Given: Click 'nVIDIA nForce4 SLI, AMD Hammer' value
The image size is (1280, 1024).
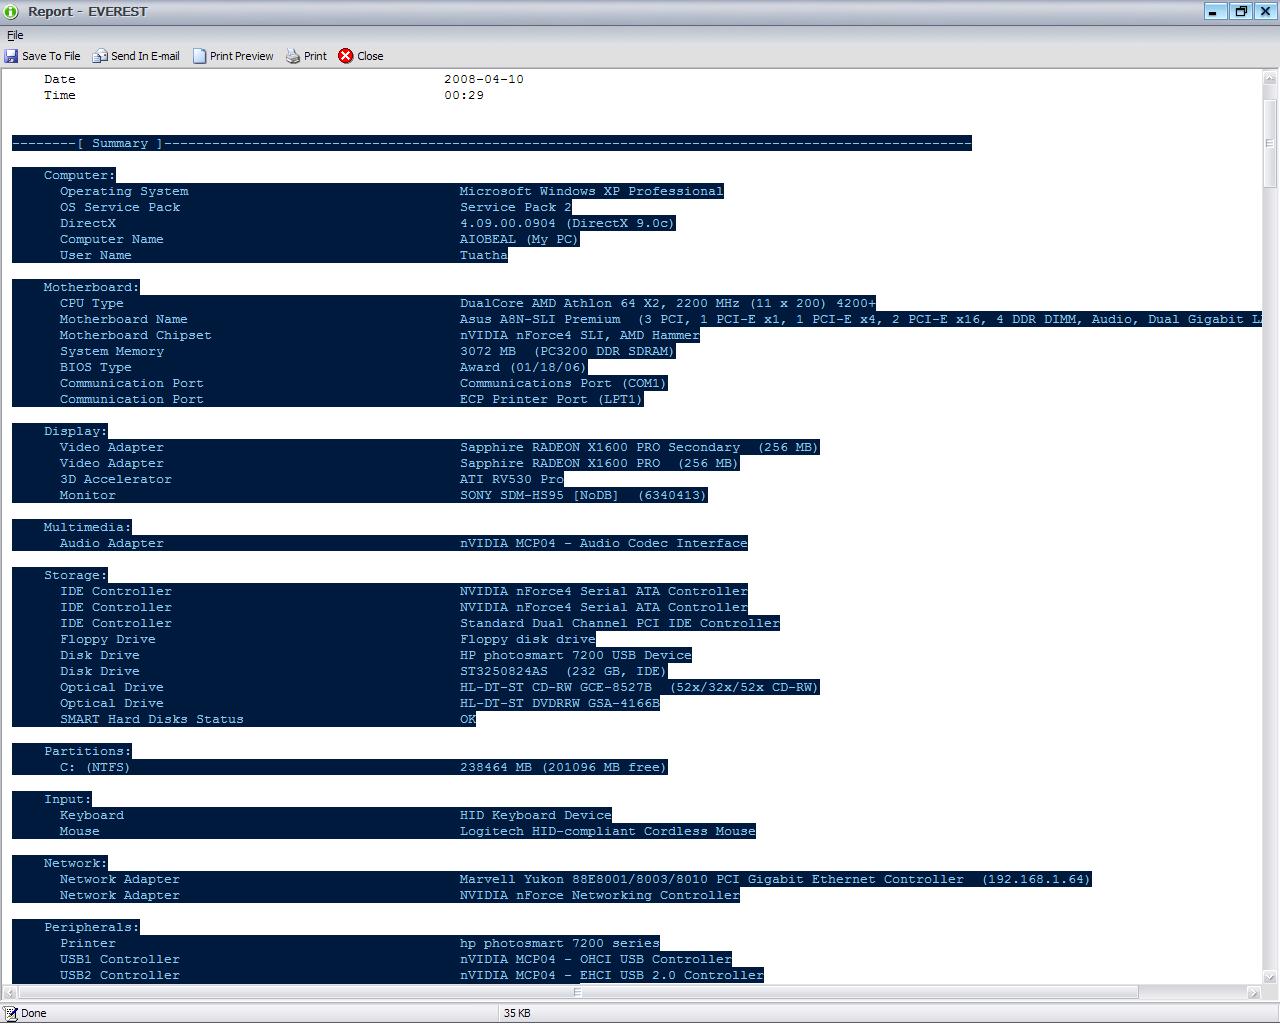Looking at the screenshot, I should 579,335.
